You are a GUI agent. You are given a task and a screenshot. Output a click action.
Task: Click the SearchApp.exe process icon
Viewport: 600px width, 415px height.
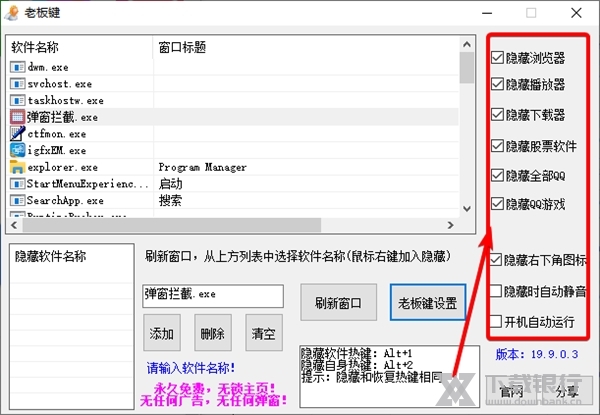pos(17,200)
